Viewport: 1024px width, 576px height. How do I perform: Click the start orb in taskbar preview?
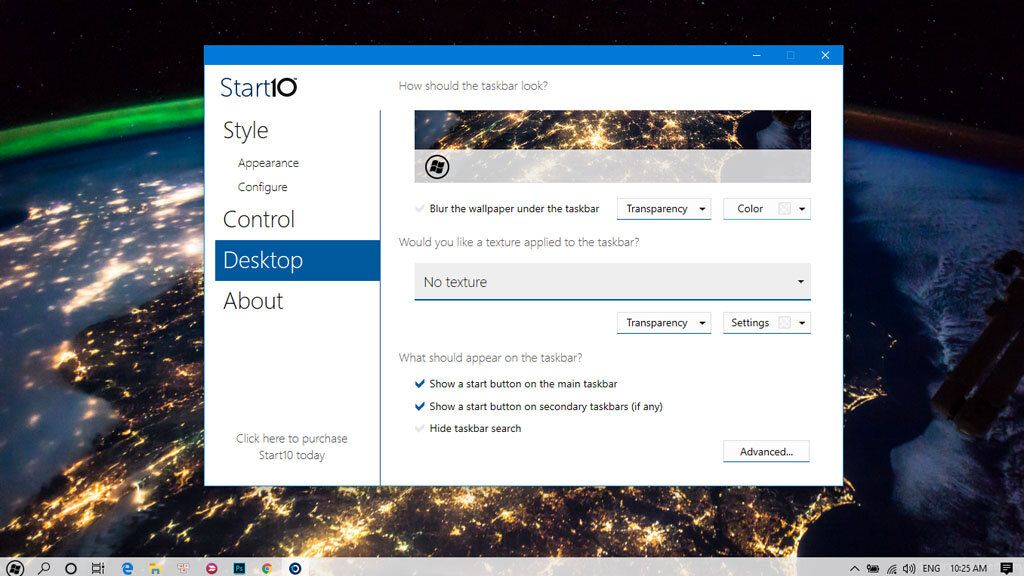pos(437,167)
